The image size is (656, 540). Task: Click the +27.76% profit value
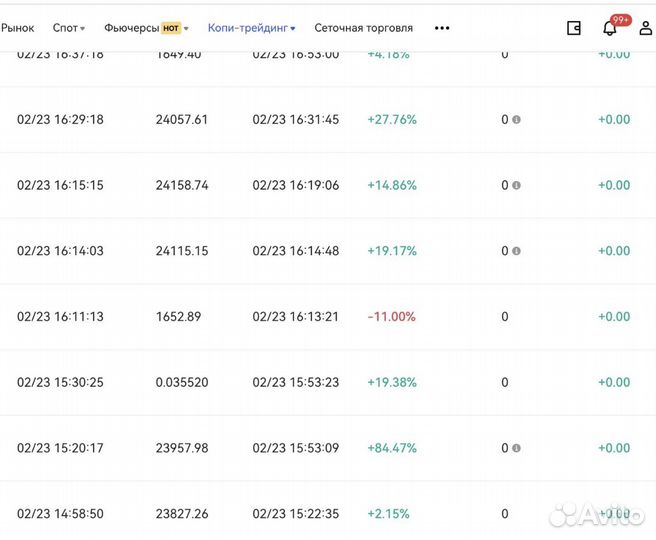[x=392, y=120]
